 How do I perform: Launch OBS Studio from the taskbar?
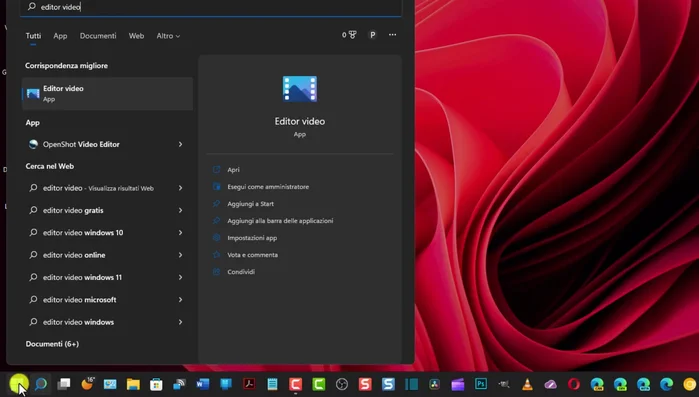(x=342, y=384)
